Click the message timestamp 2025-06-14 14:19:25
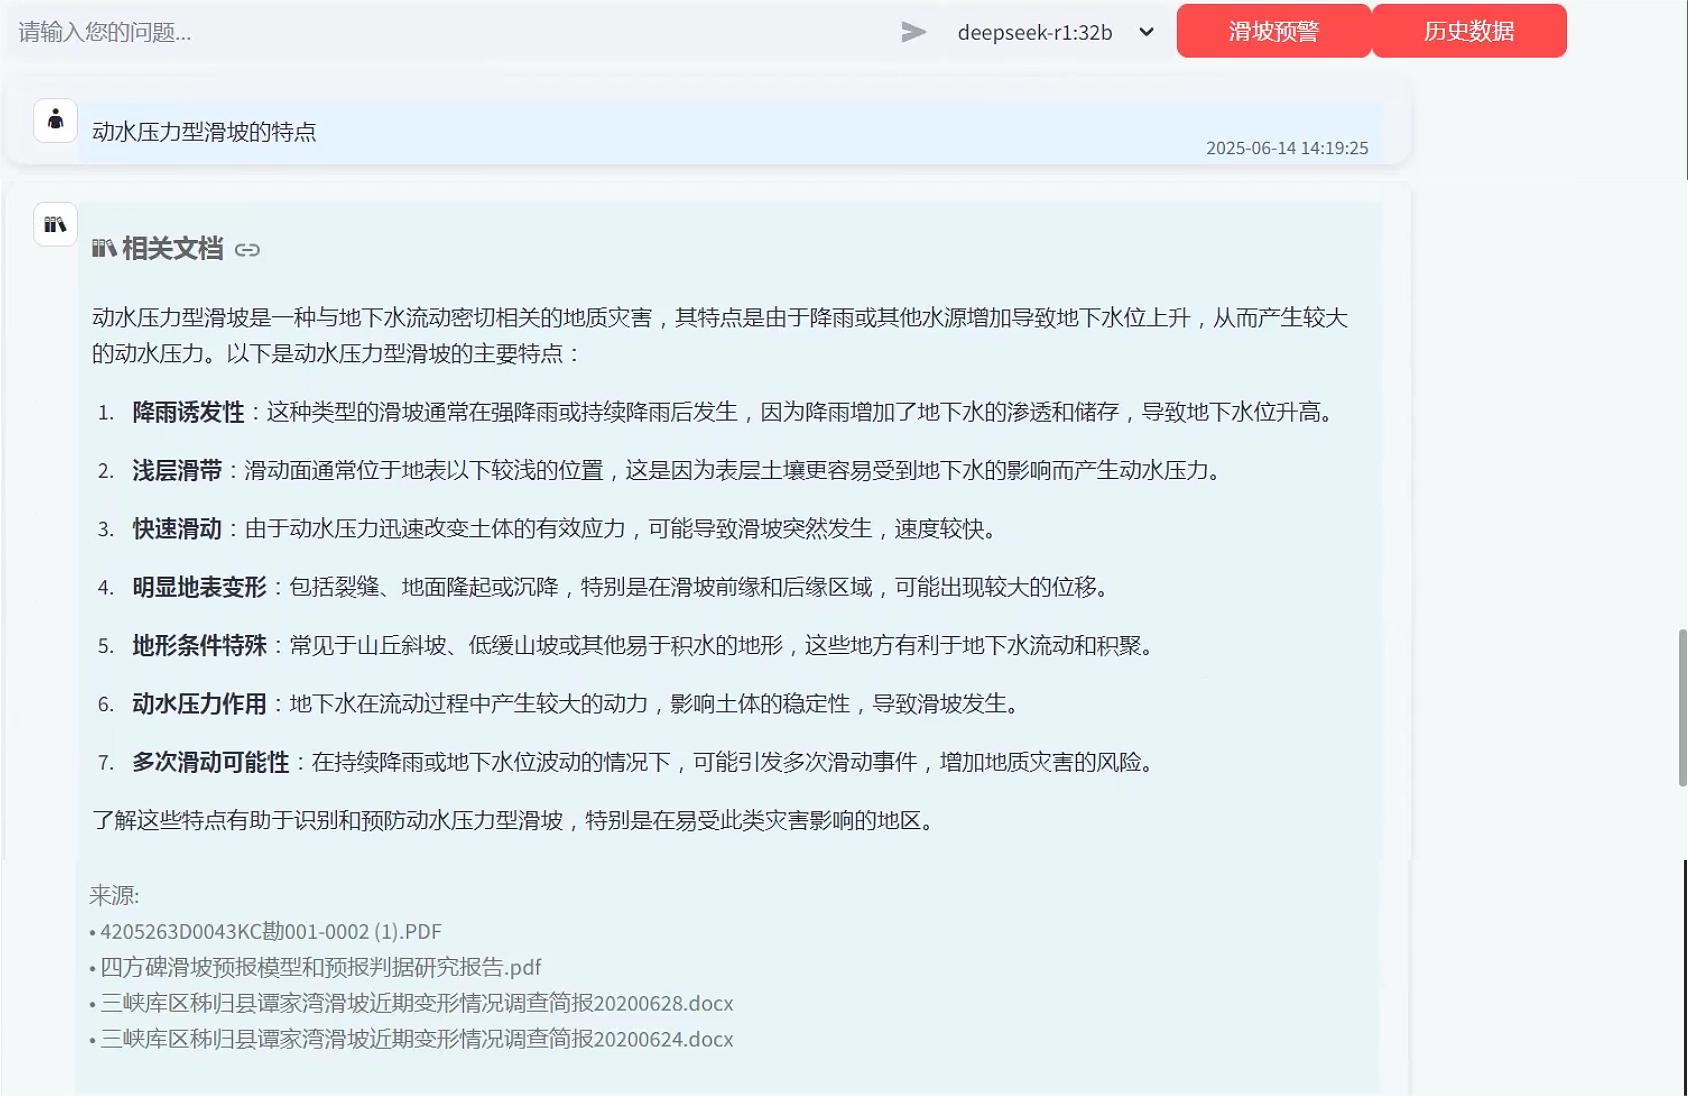 tap(1286, 148)
